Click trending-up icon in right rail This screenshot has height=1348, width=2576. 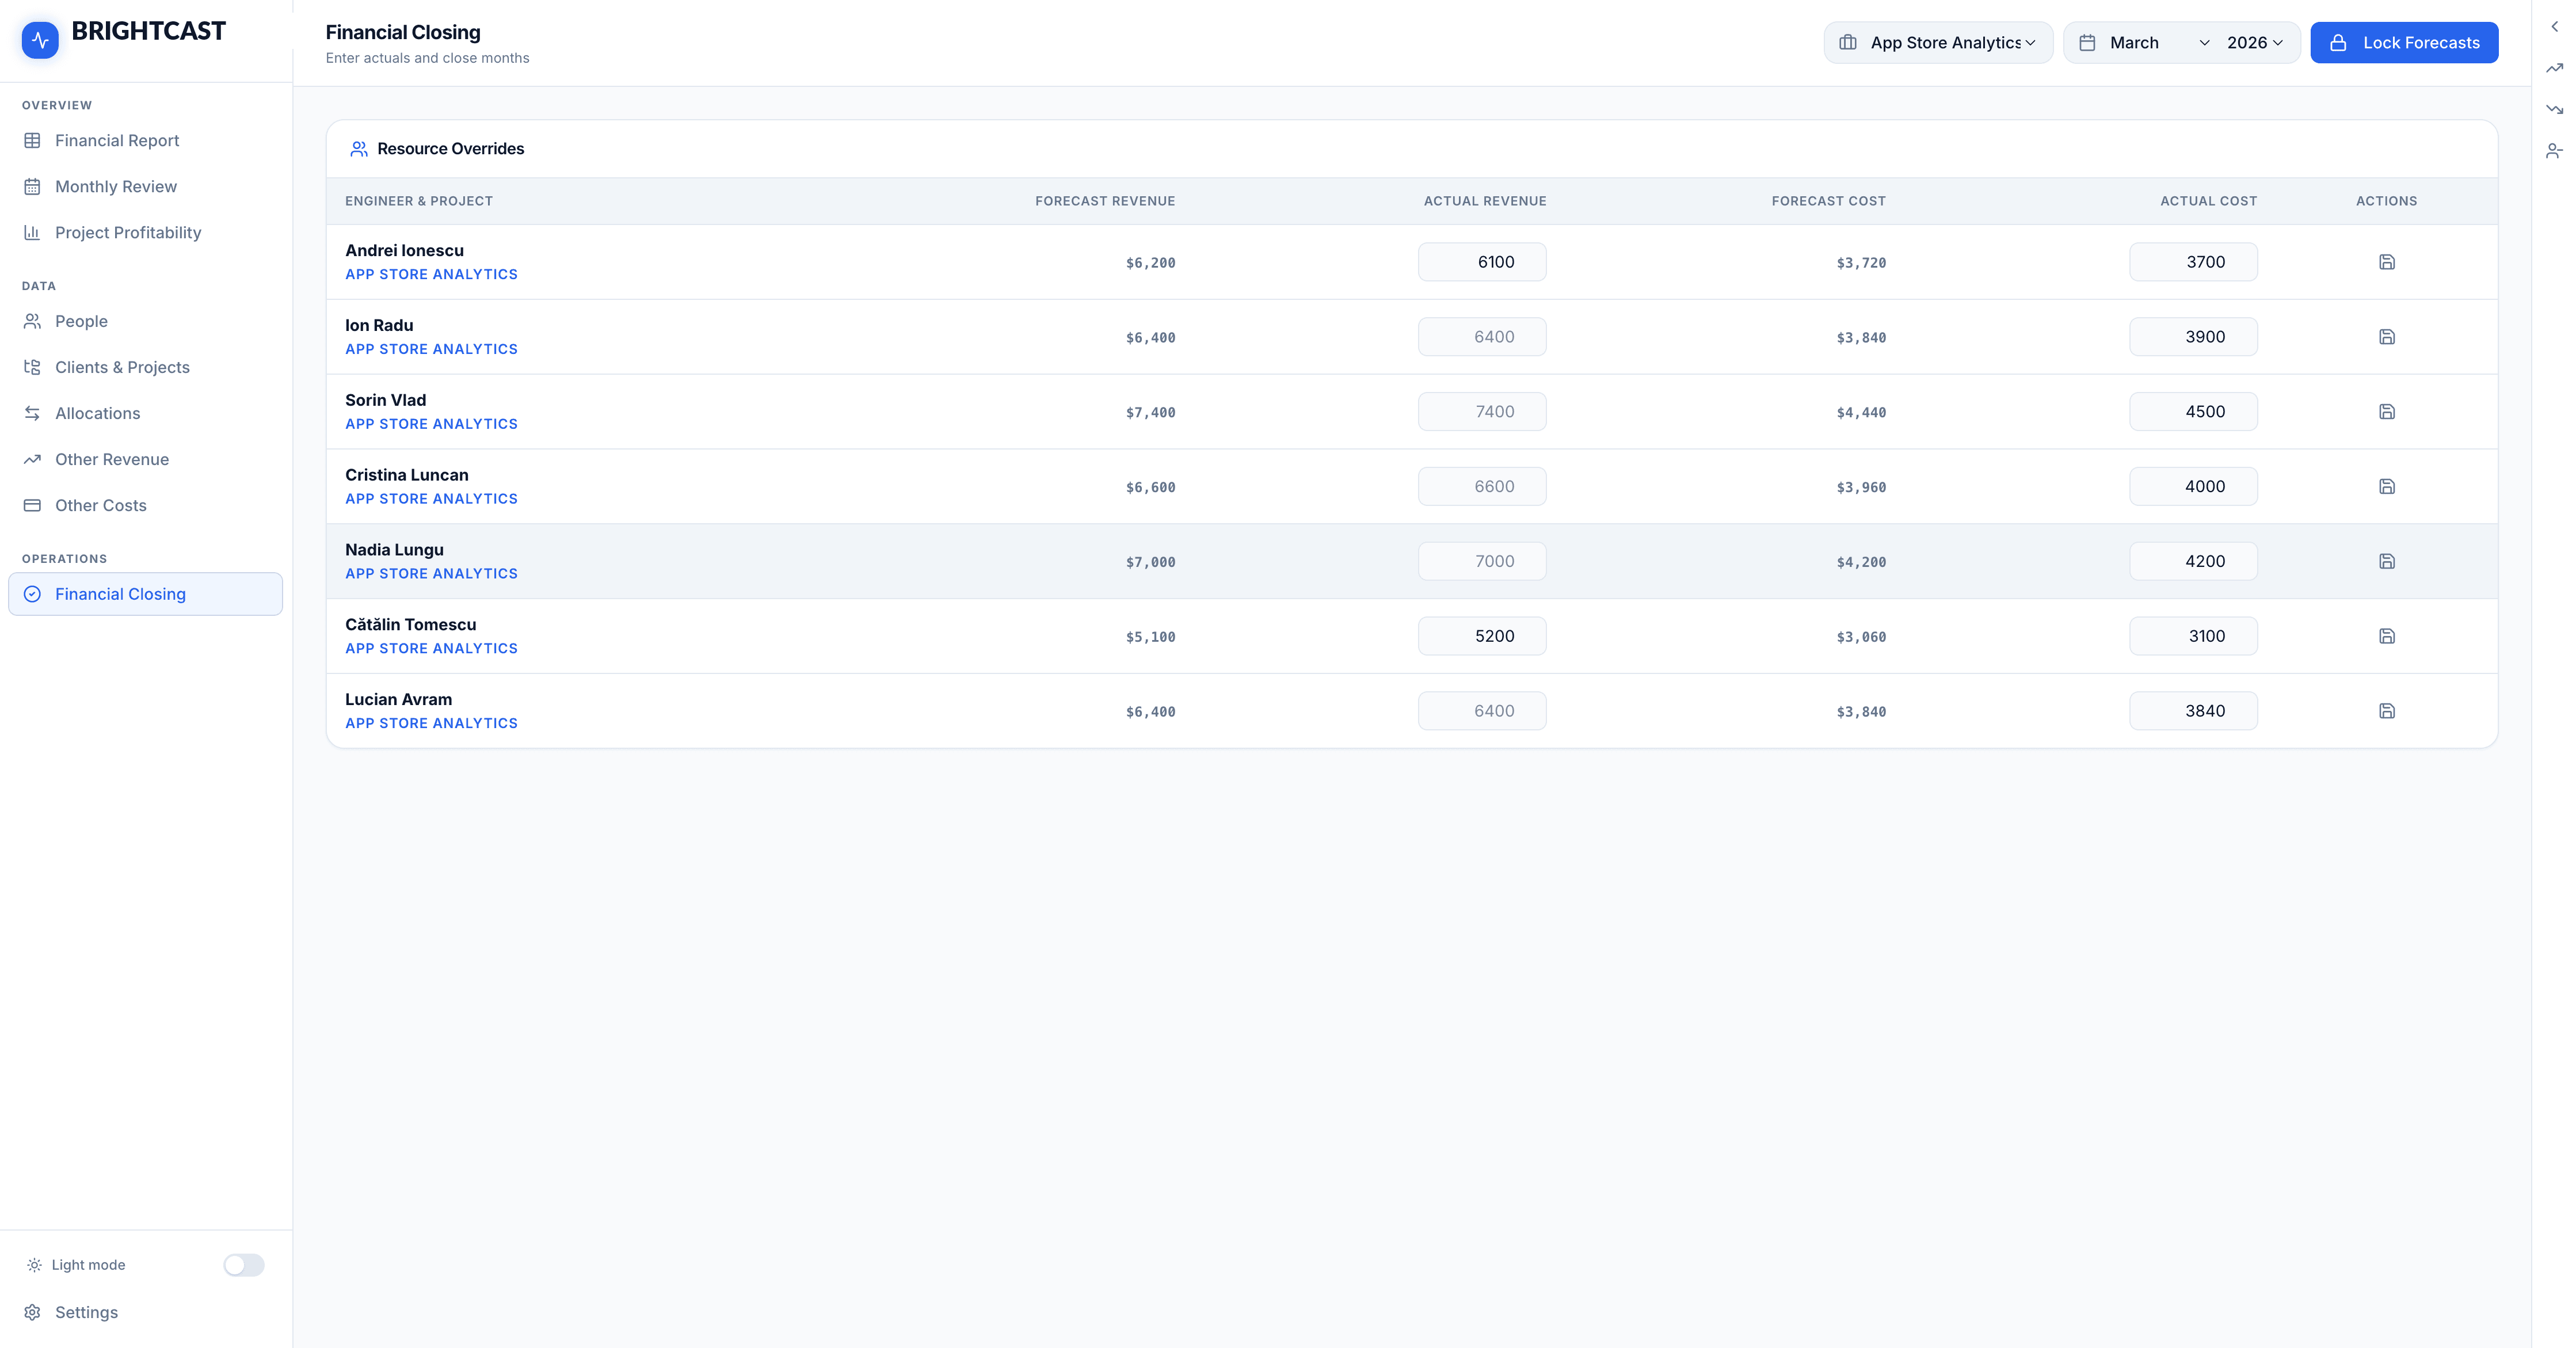point(2554,68)
